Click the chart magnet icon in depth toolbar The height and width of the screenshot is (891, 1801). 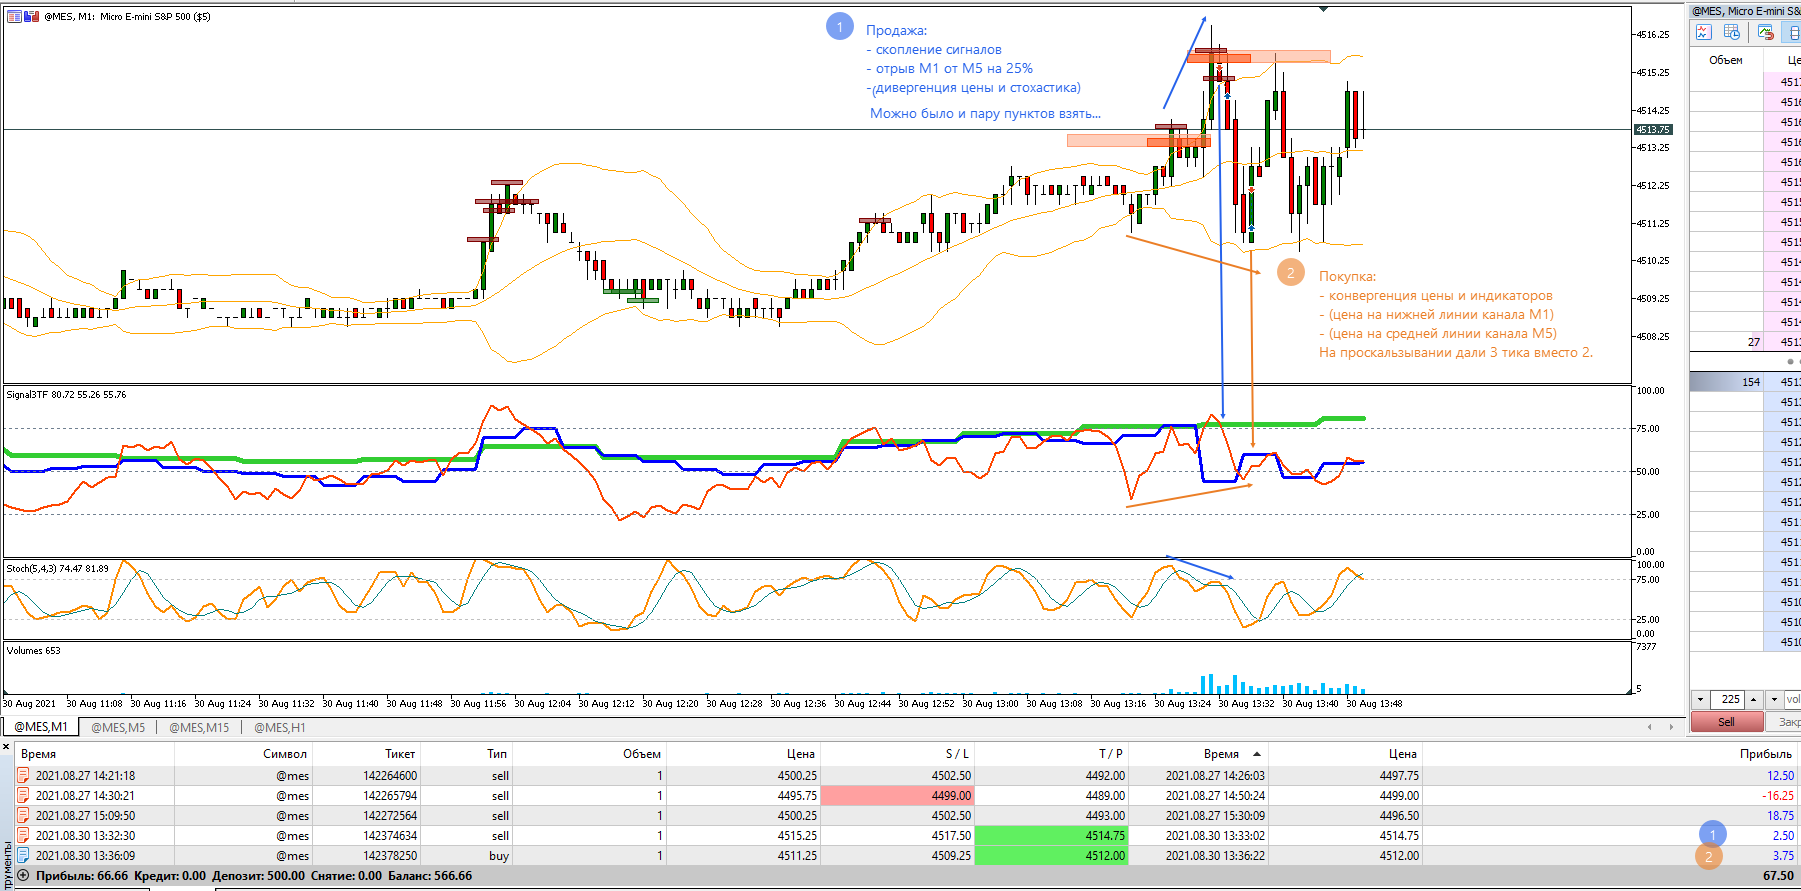pos(1766,32)
